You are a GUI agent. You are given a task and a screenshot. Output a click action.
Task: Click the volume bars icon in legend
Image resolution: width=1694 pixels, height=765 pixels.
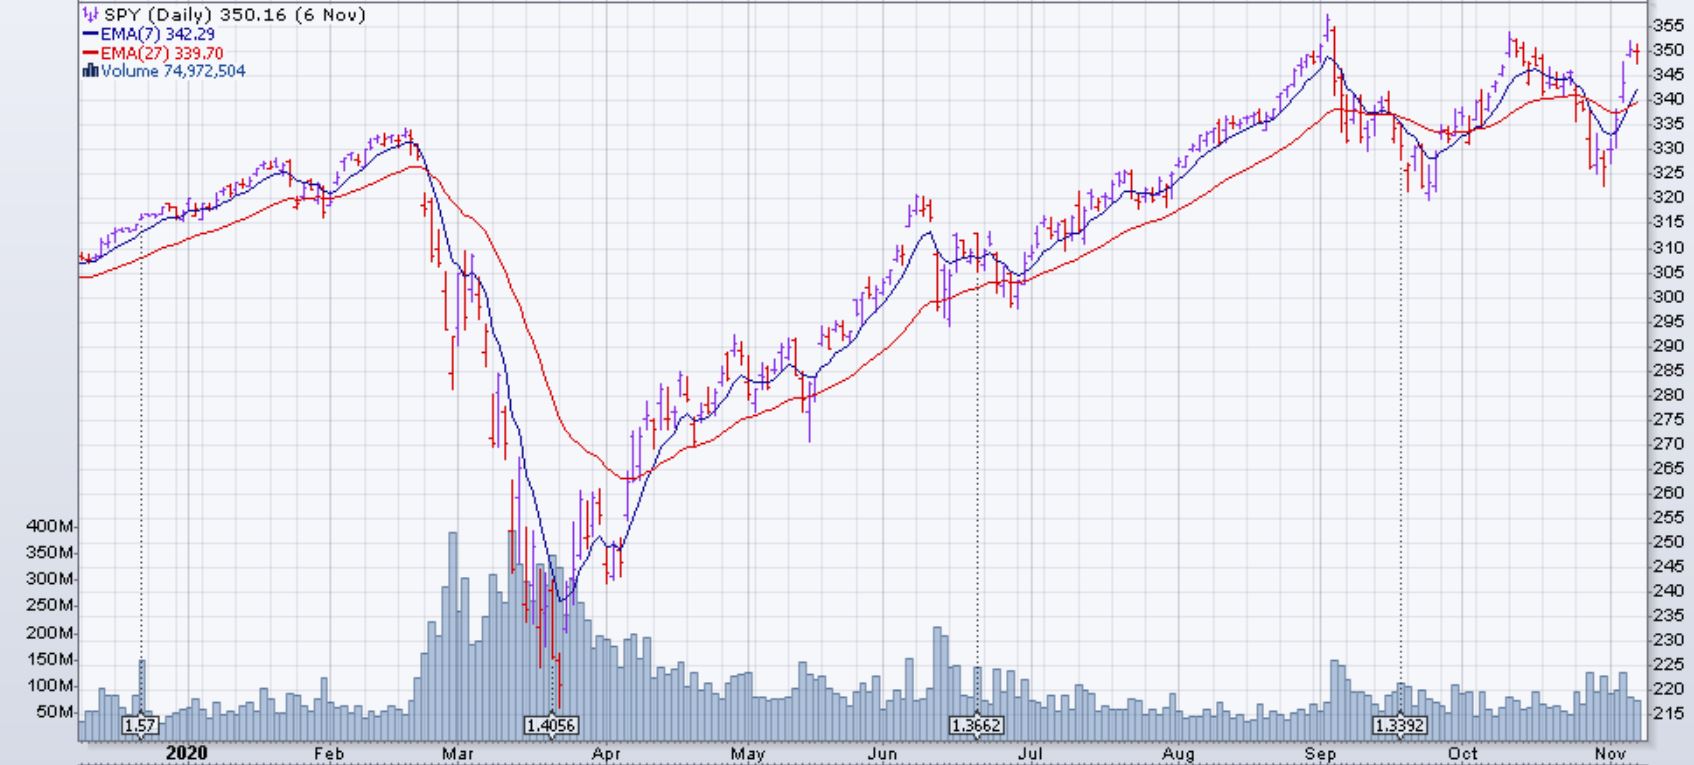click(x=90, y=71)
